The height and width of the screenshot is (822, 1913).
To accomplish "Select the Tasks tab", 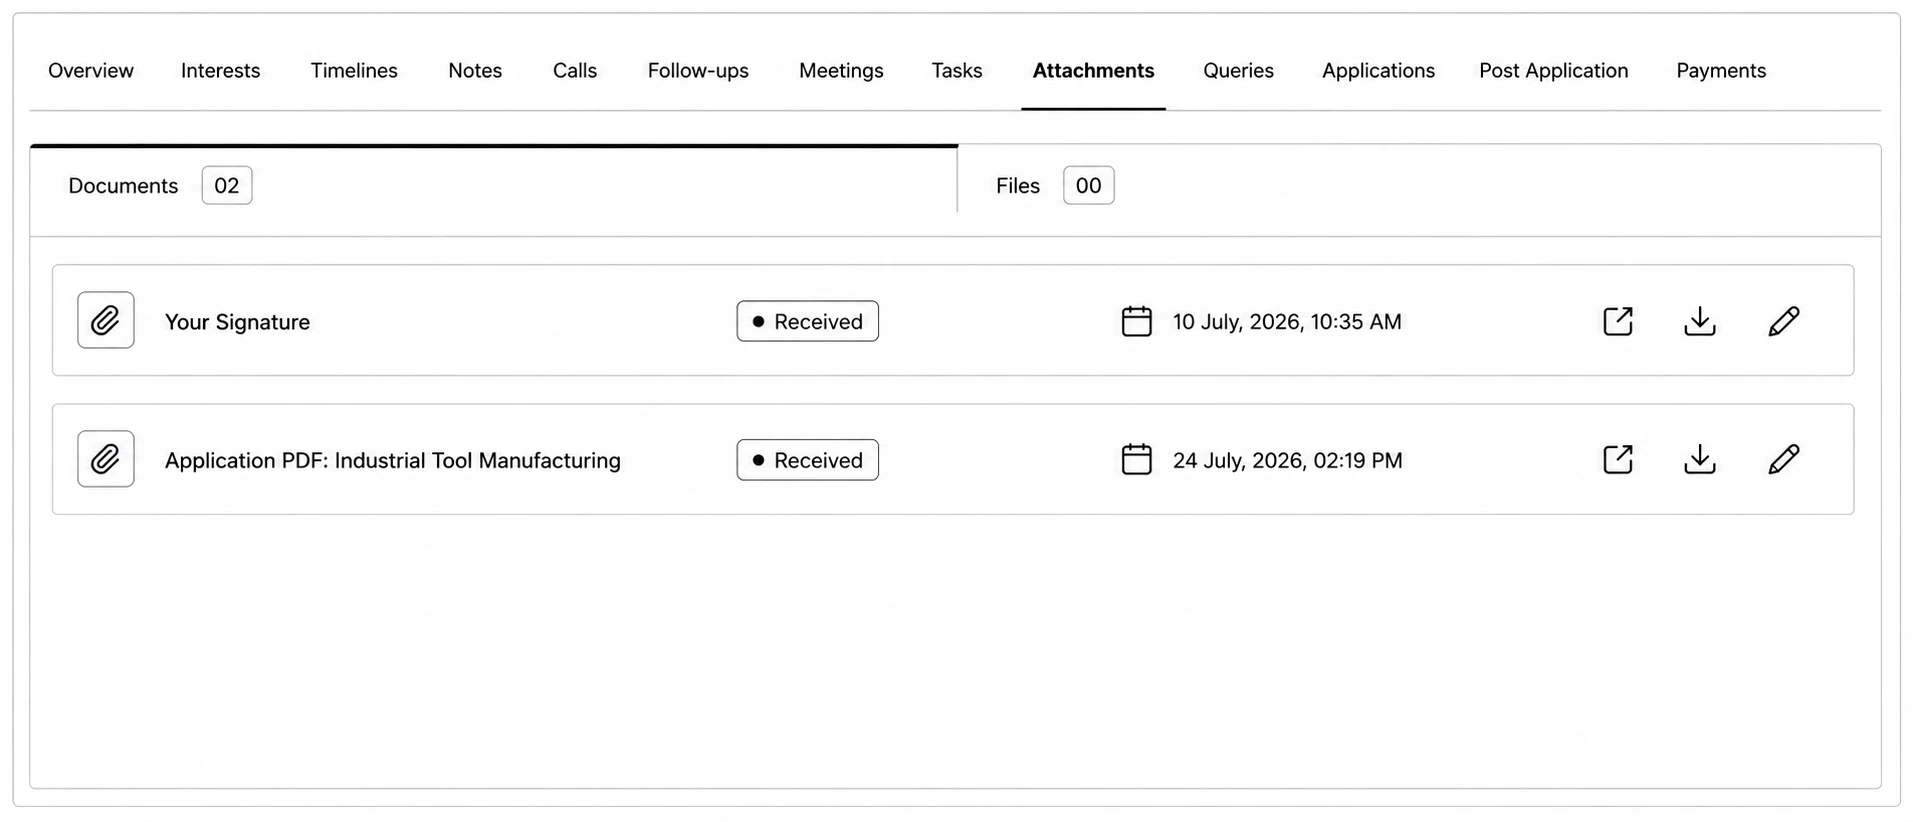I will click(957, 71).
